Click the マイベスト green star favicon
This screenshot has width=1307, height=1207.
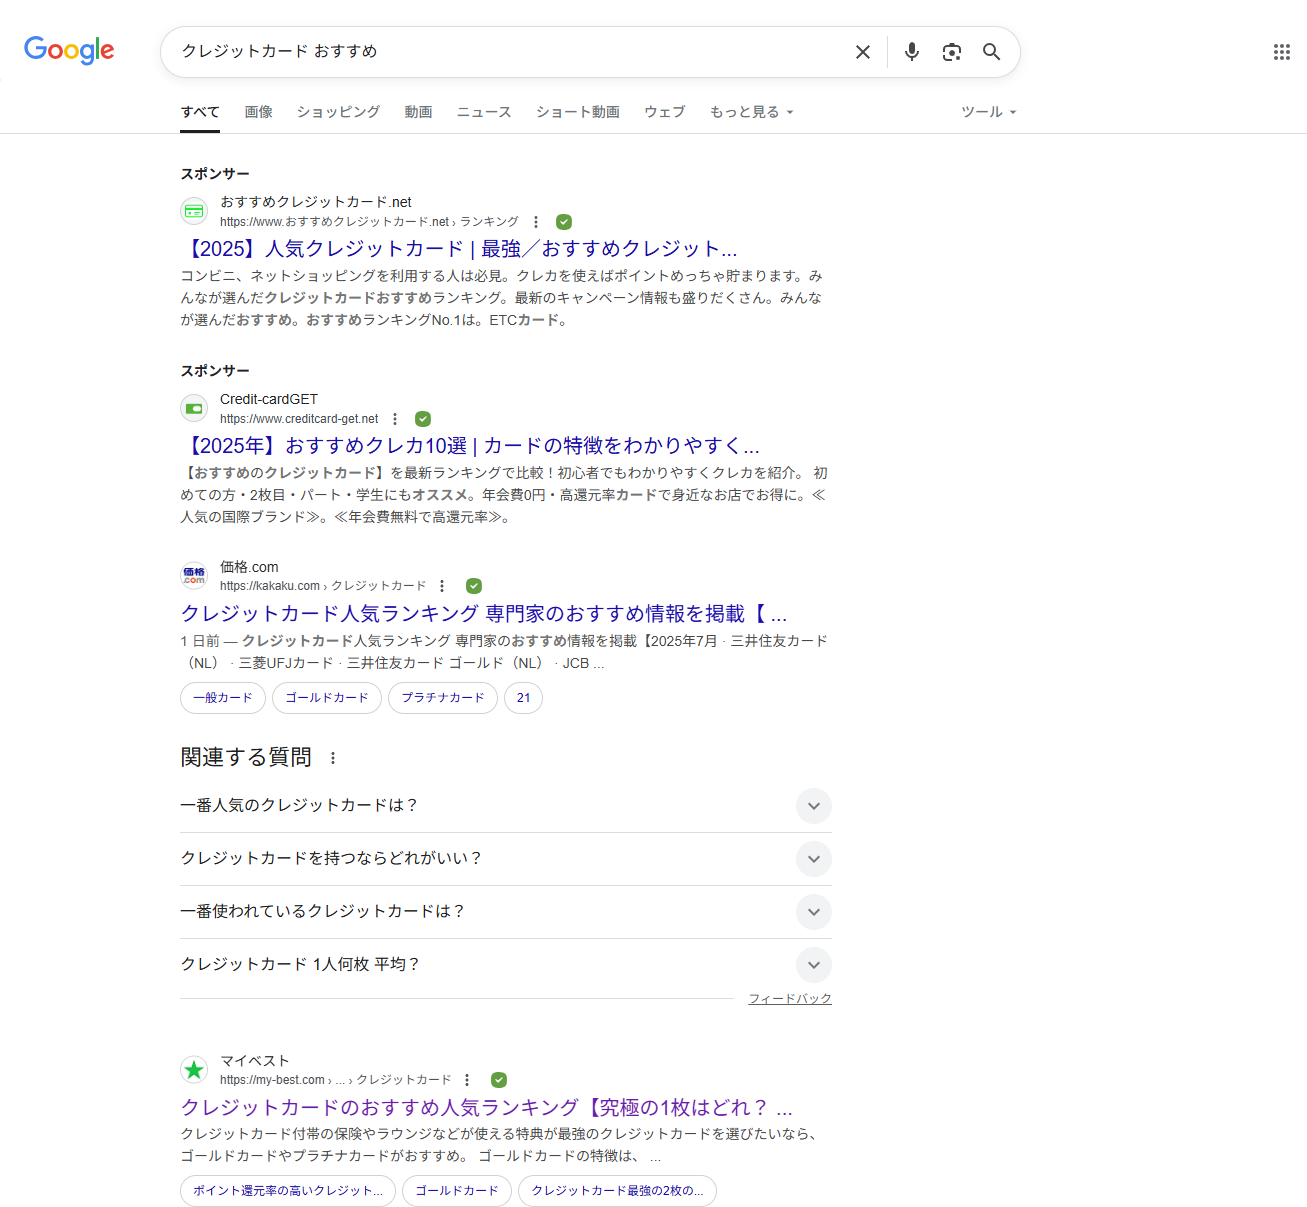pyautogui.click(x=194, y=1069)
